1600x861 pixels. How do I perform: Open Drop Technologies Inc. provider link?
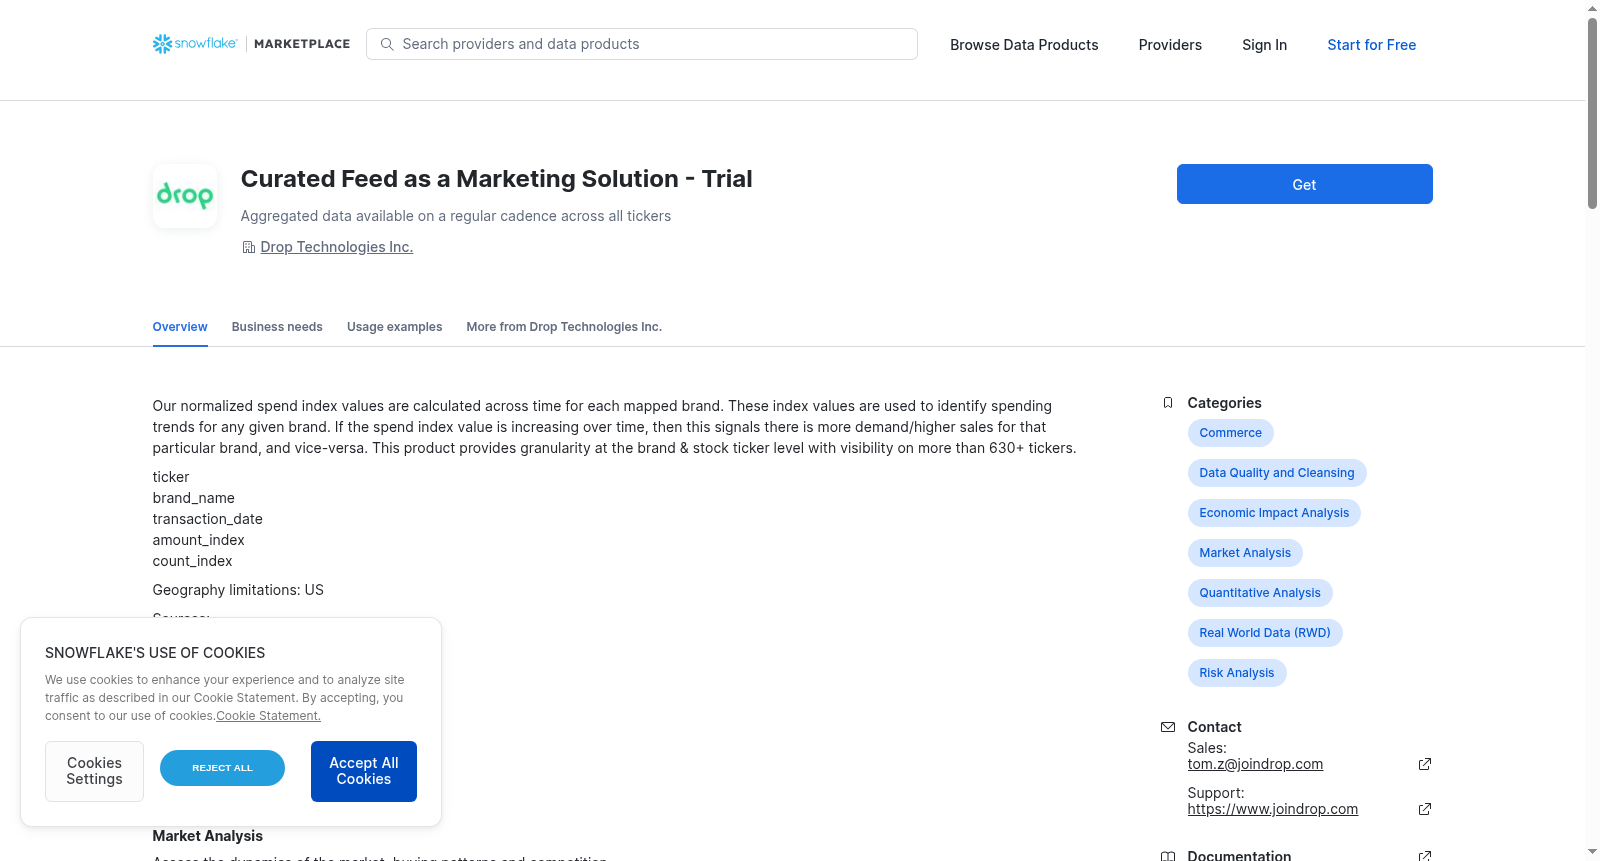tap(337, 247)
